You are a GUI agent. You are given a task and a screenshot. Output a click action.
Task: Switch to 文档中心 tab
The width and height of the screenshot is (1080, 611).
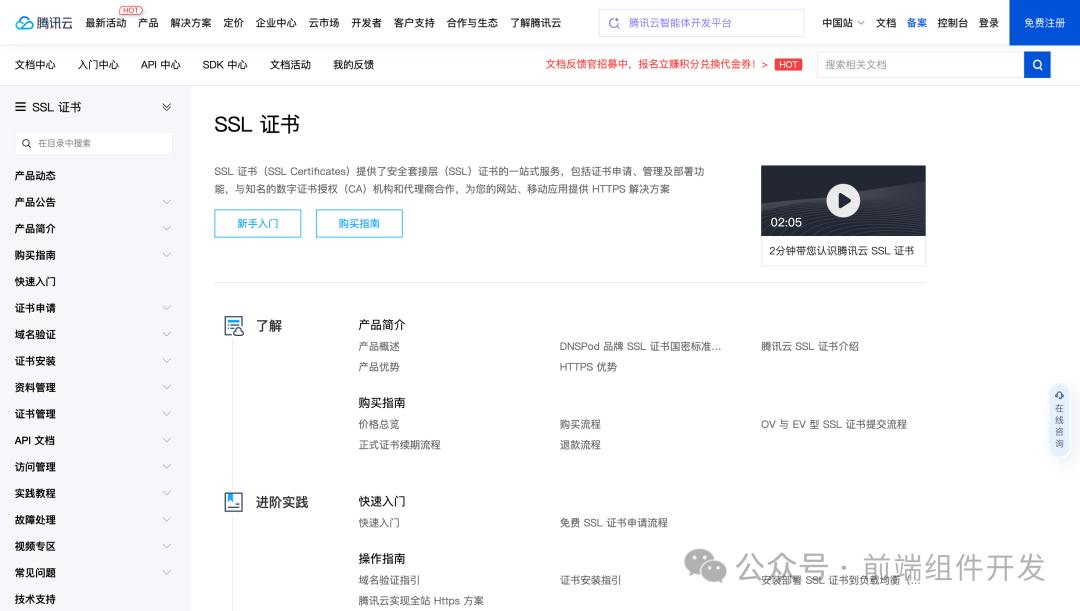35,65
